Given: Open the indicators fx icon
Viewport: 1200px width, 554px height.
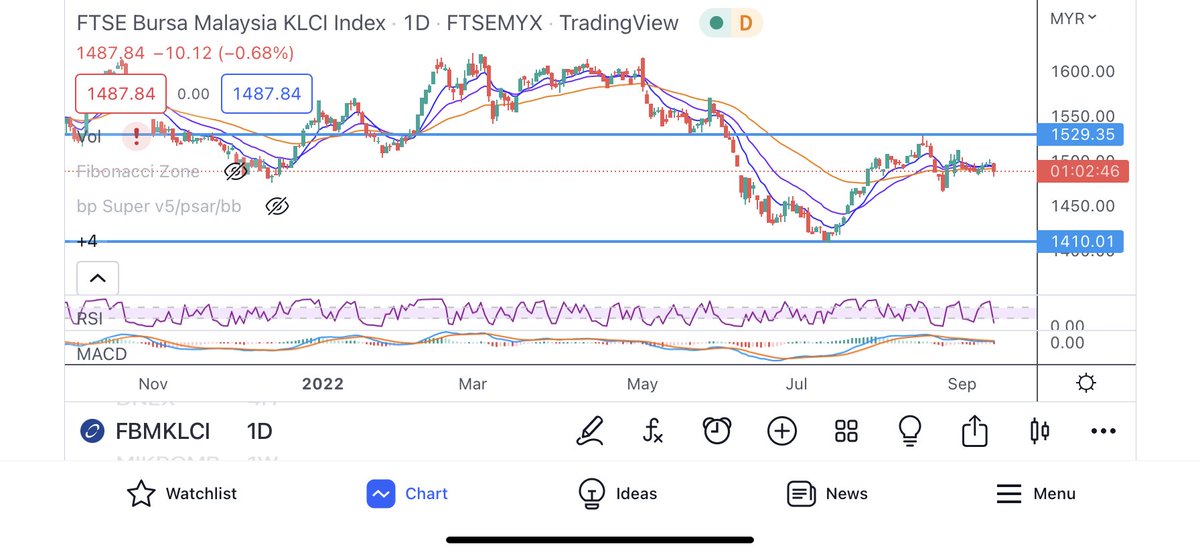Looking at the screenshot, I should (x=652, y=431).
